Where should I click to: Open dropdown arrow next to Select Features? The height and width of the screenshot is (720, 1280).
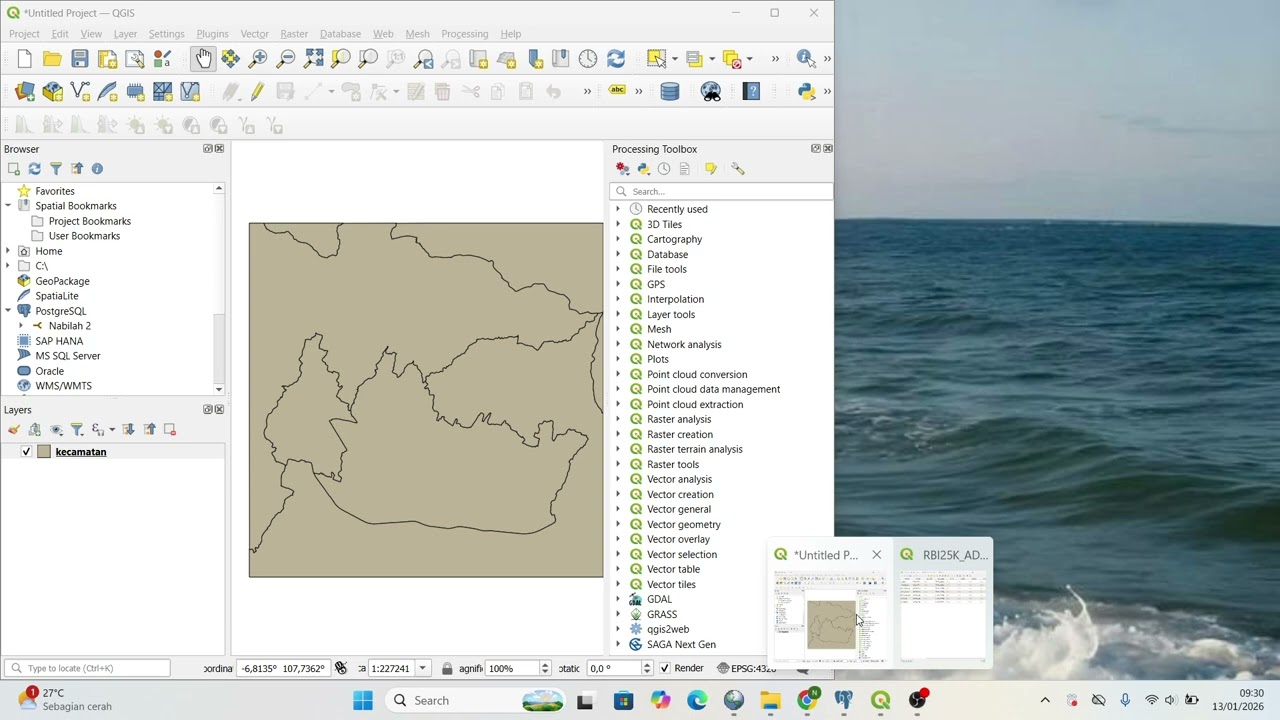674,59
